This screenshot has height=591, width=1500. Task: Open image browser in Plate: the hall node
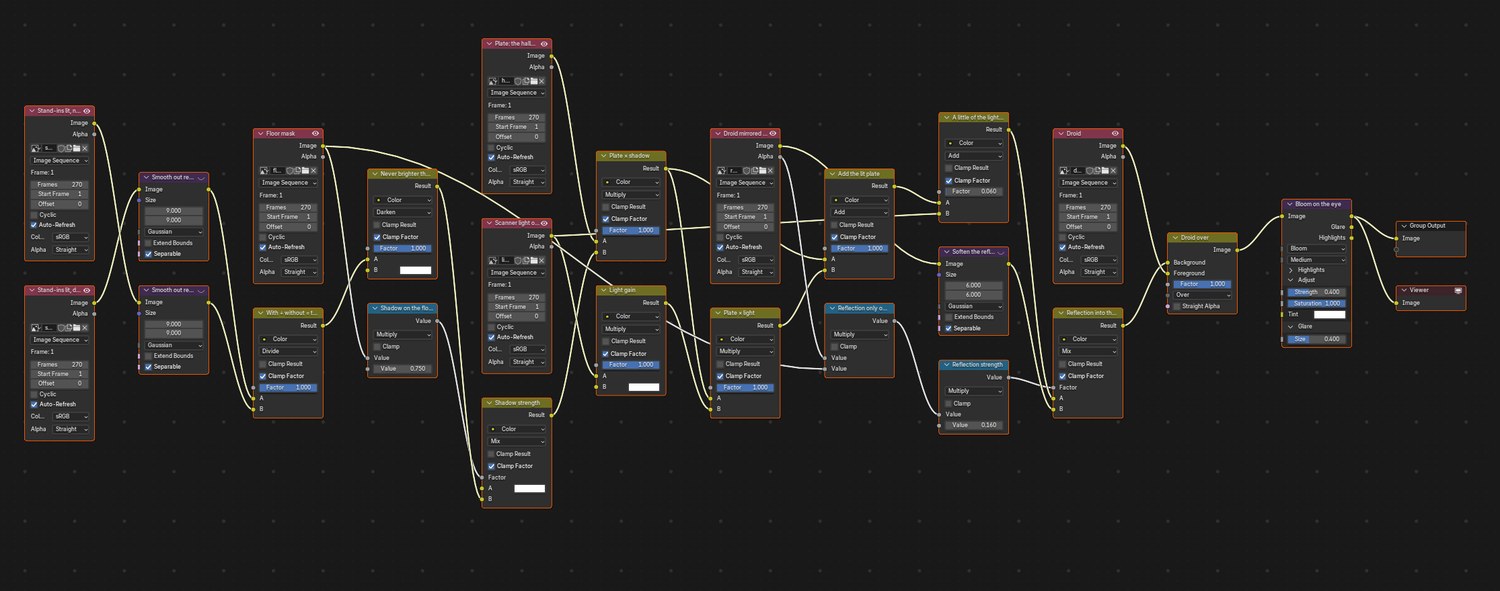(x=493, y=80)
